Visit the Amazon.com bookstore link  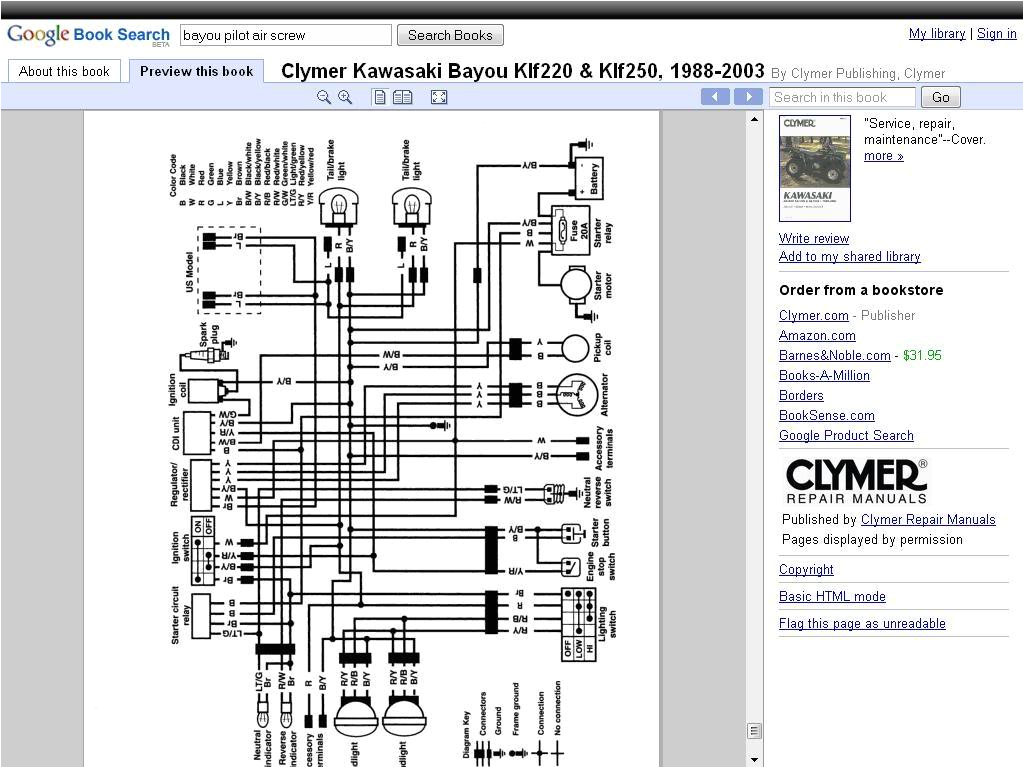click(817, 335)
